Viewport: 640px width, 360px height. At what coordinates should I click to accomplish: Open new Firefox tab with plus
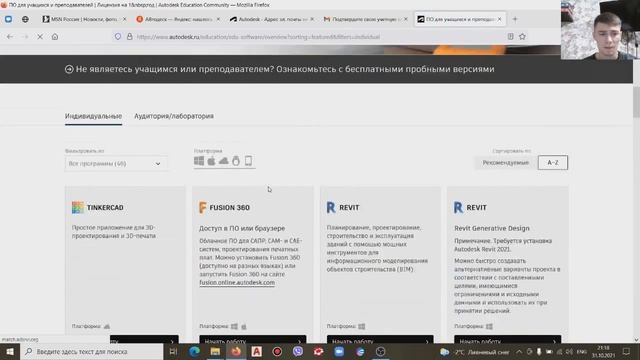[515, 19]
